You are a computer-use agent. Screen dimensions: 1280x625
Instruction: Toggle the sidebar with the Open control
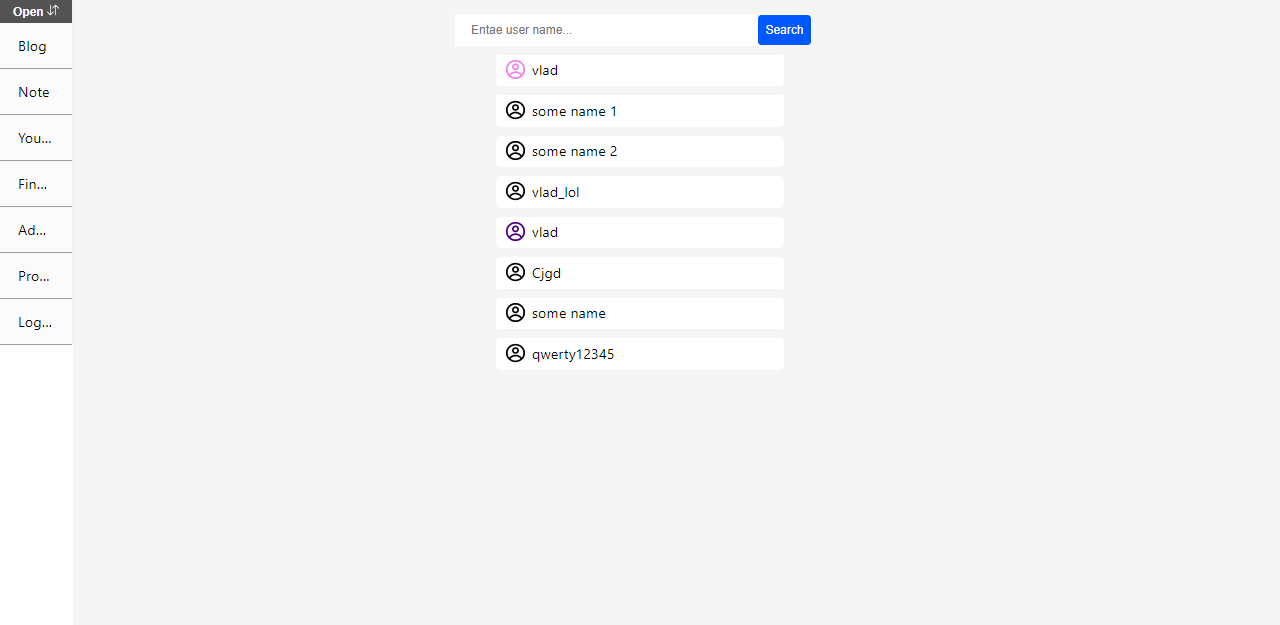pos(30,11)
